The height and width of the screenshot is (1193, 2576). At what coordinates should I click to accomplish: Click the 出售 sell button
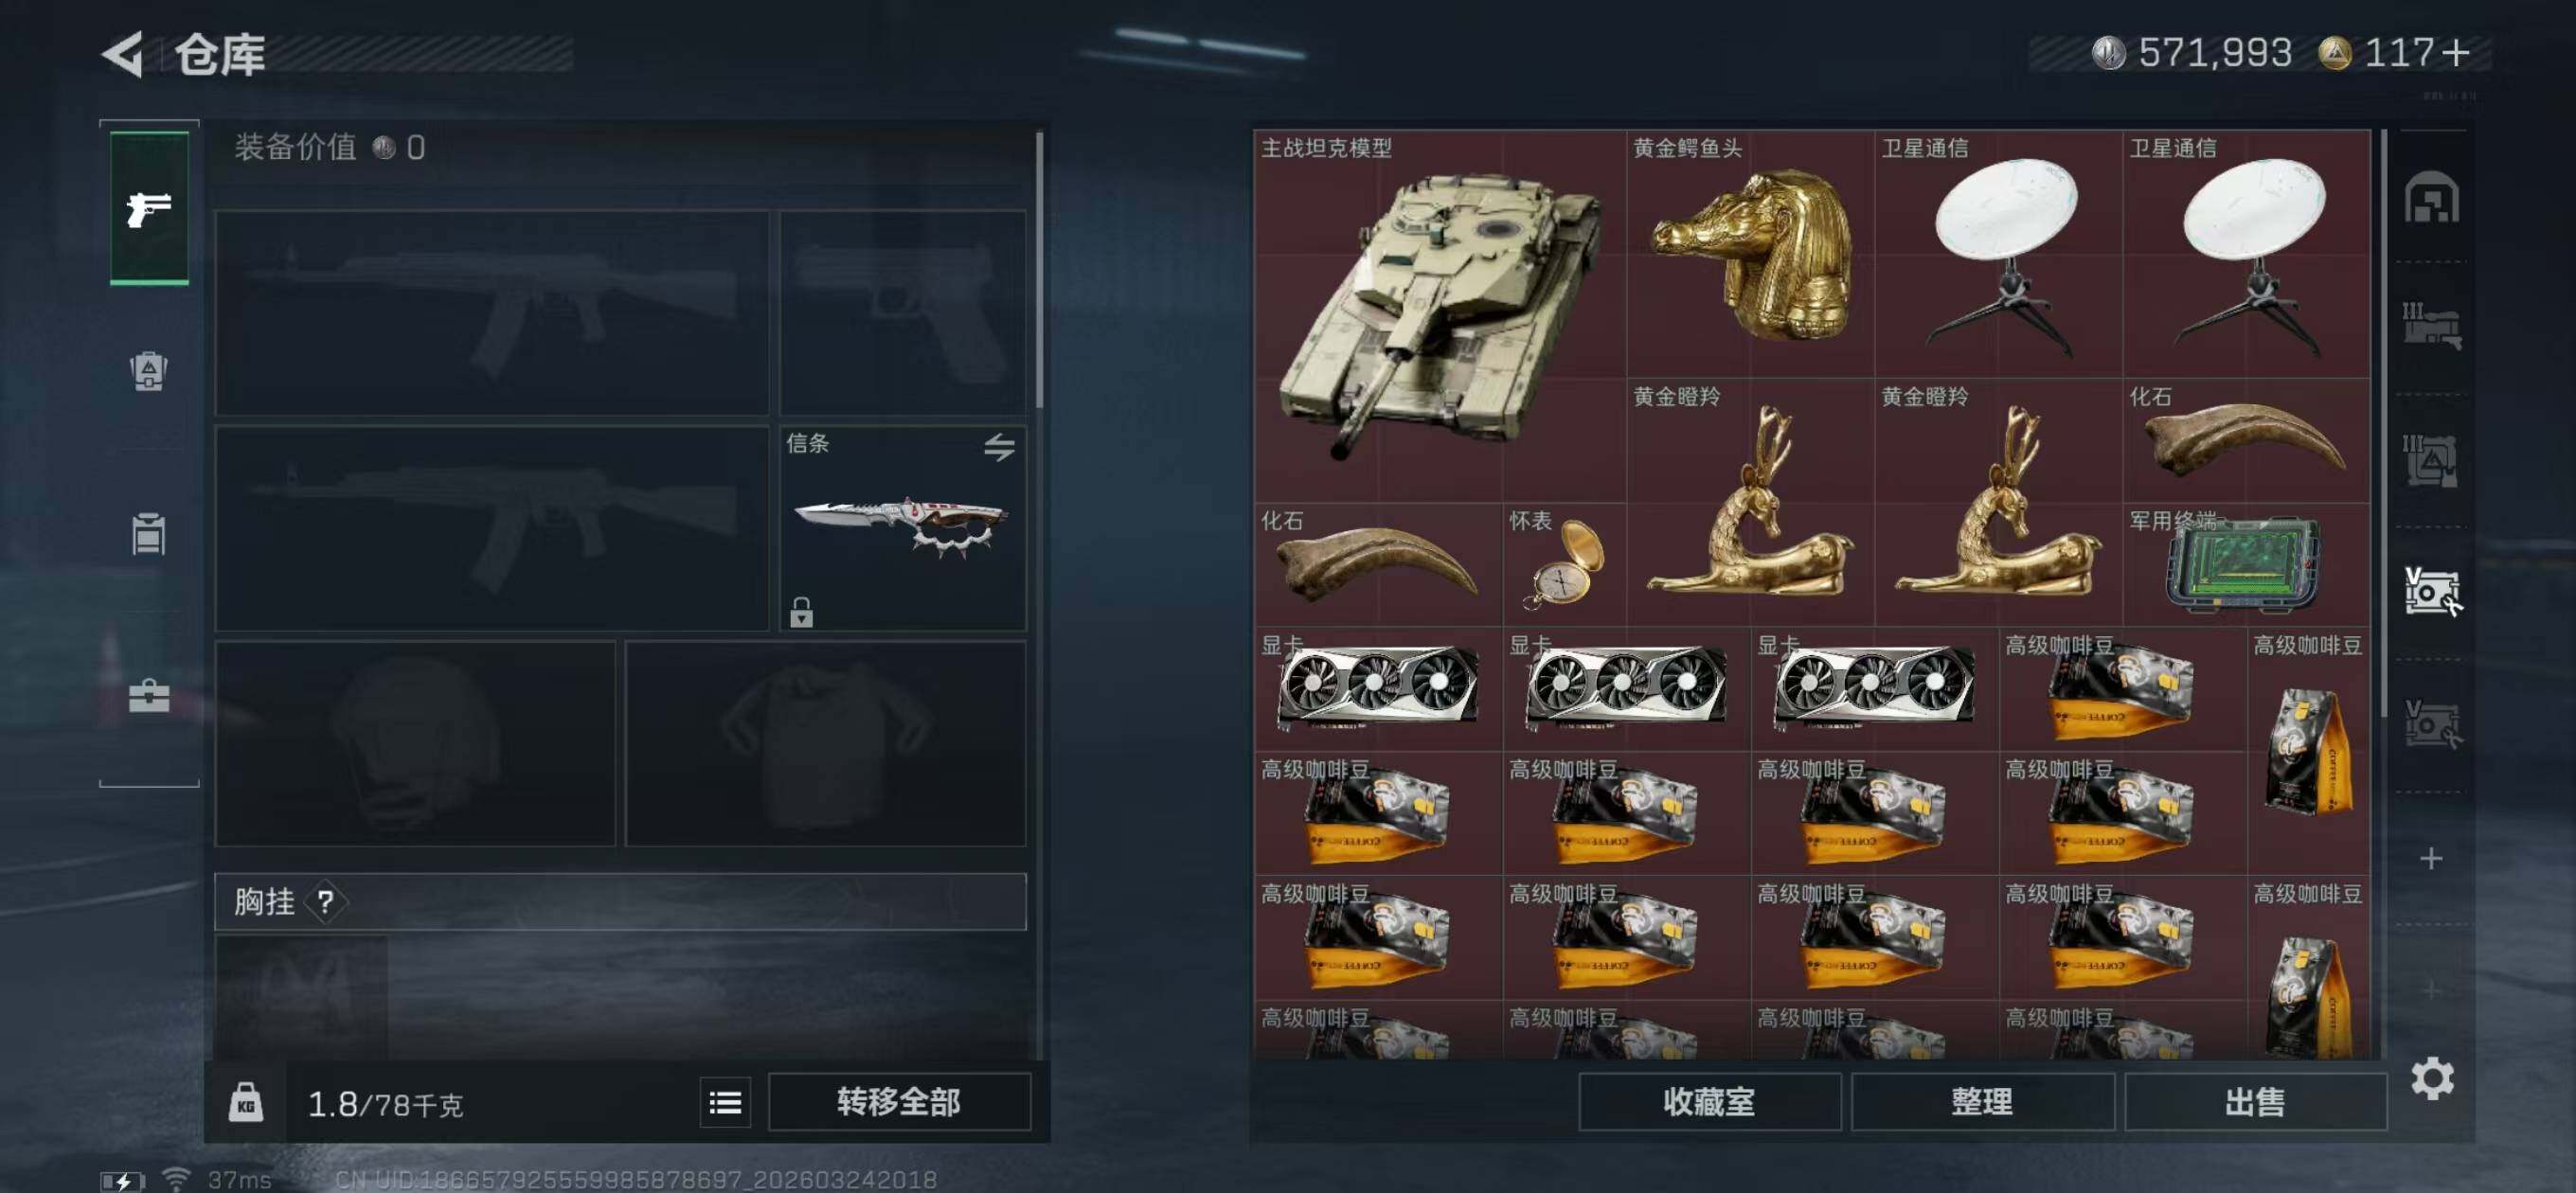tap(2255, 1102)
